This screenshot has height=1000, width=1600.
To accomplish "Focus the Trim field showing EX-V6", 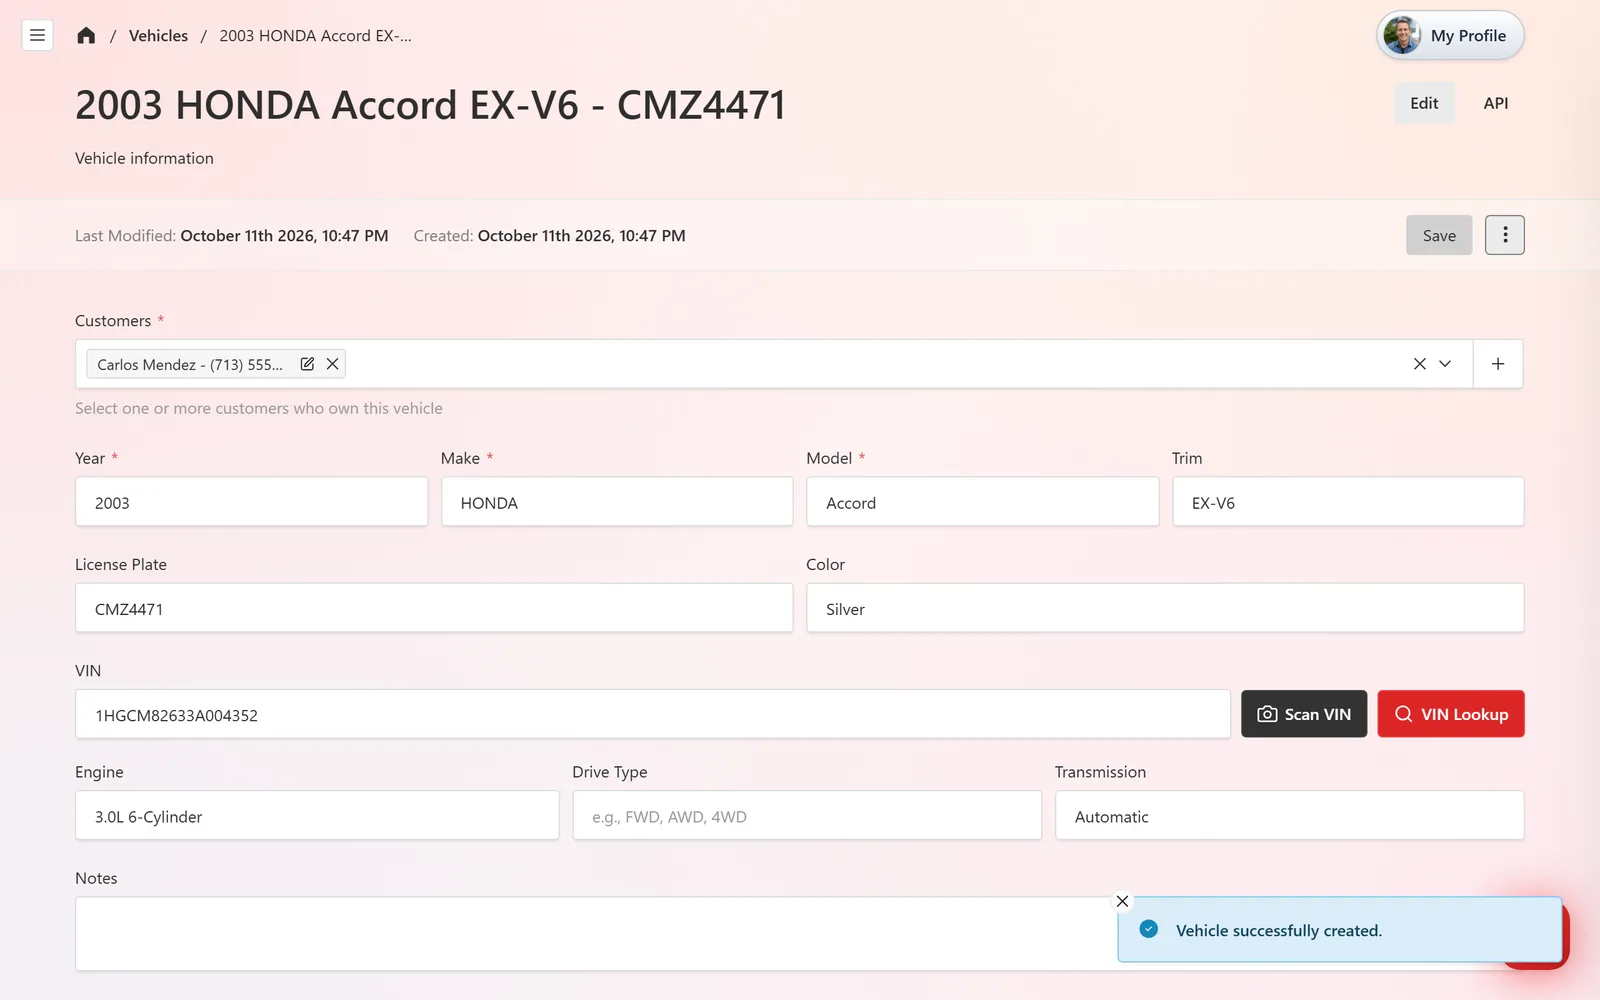I will (1348, 502).
